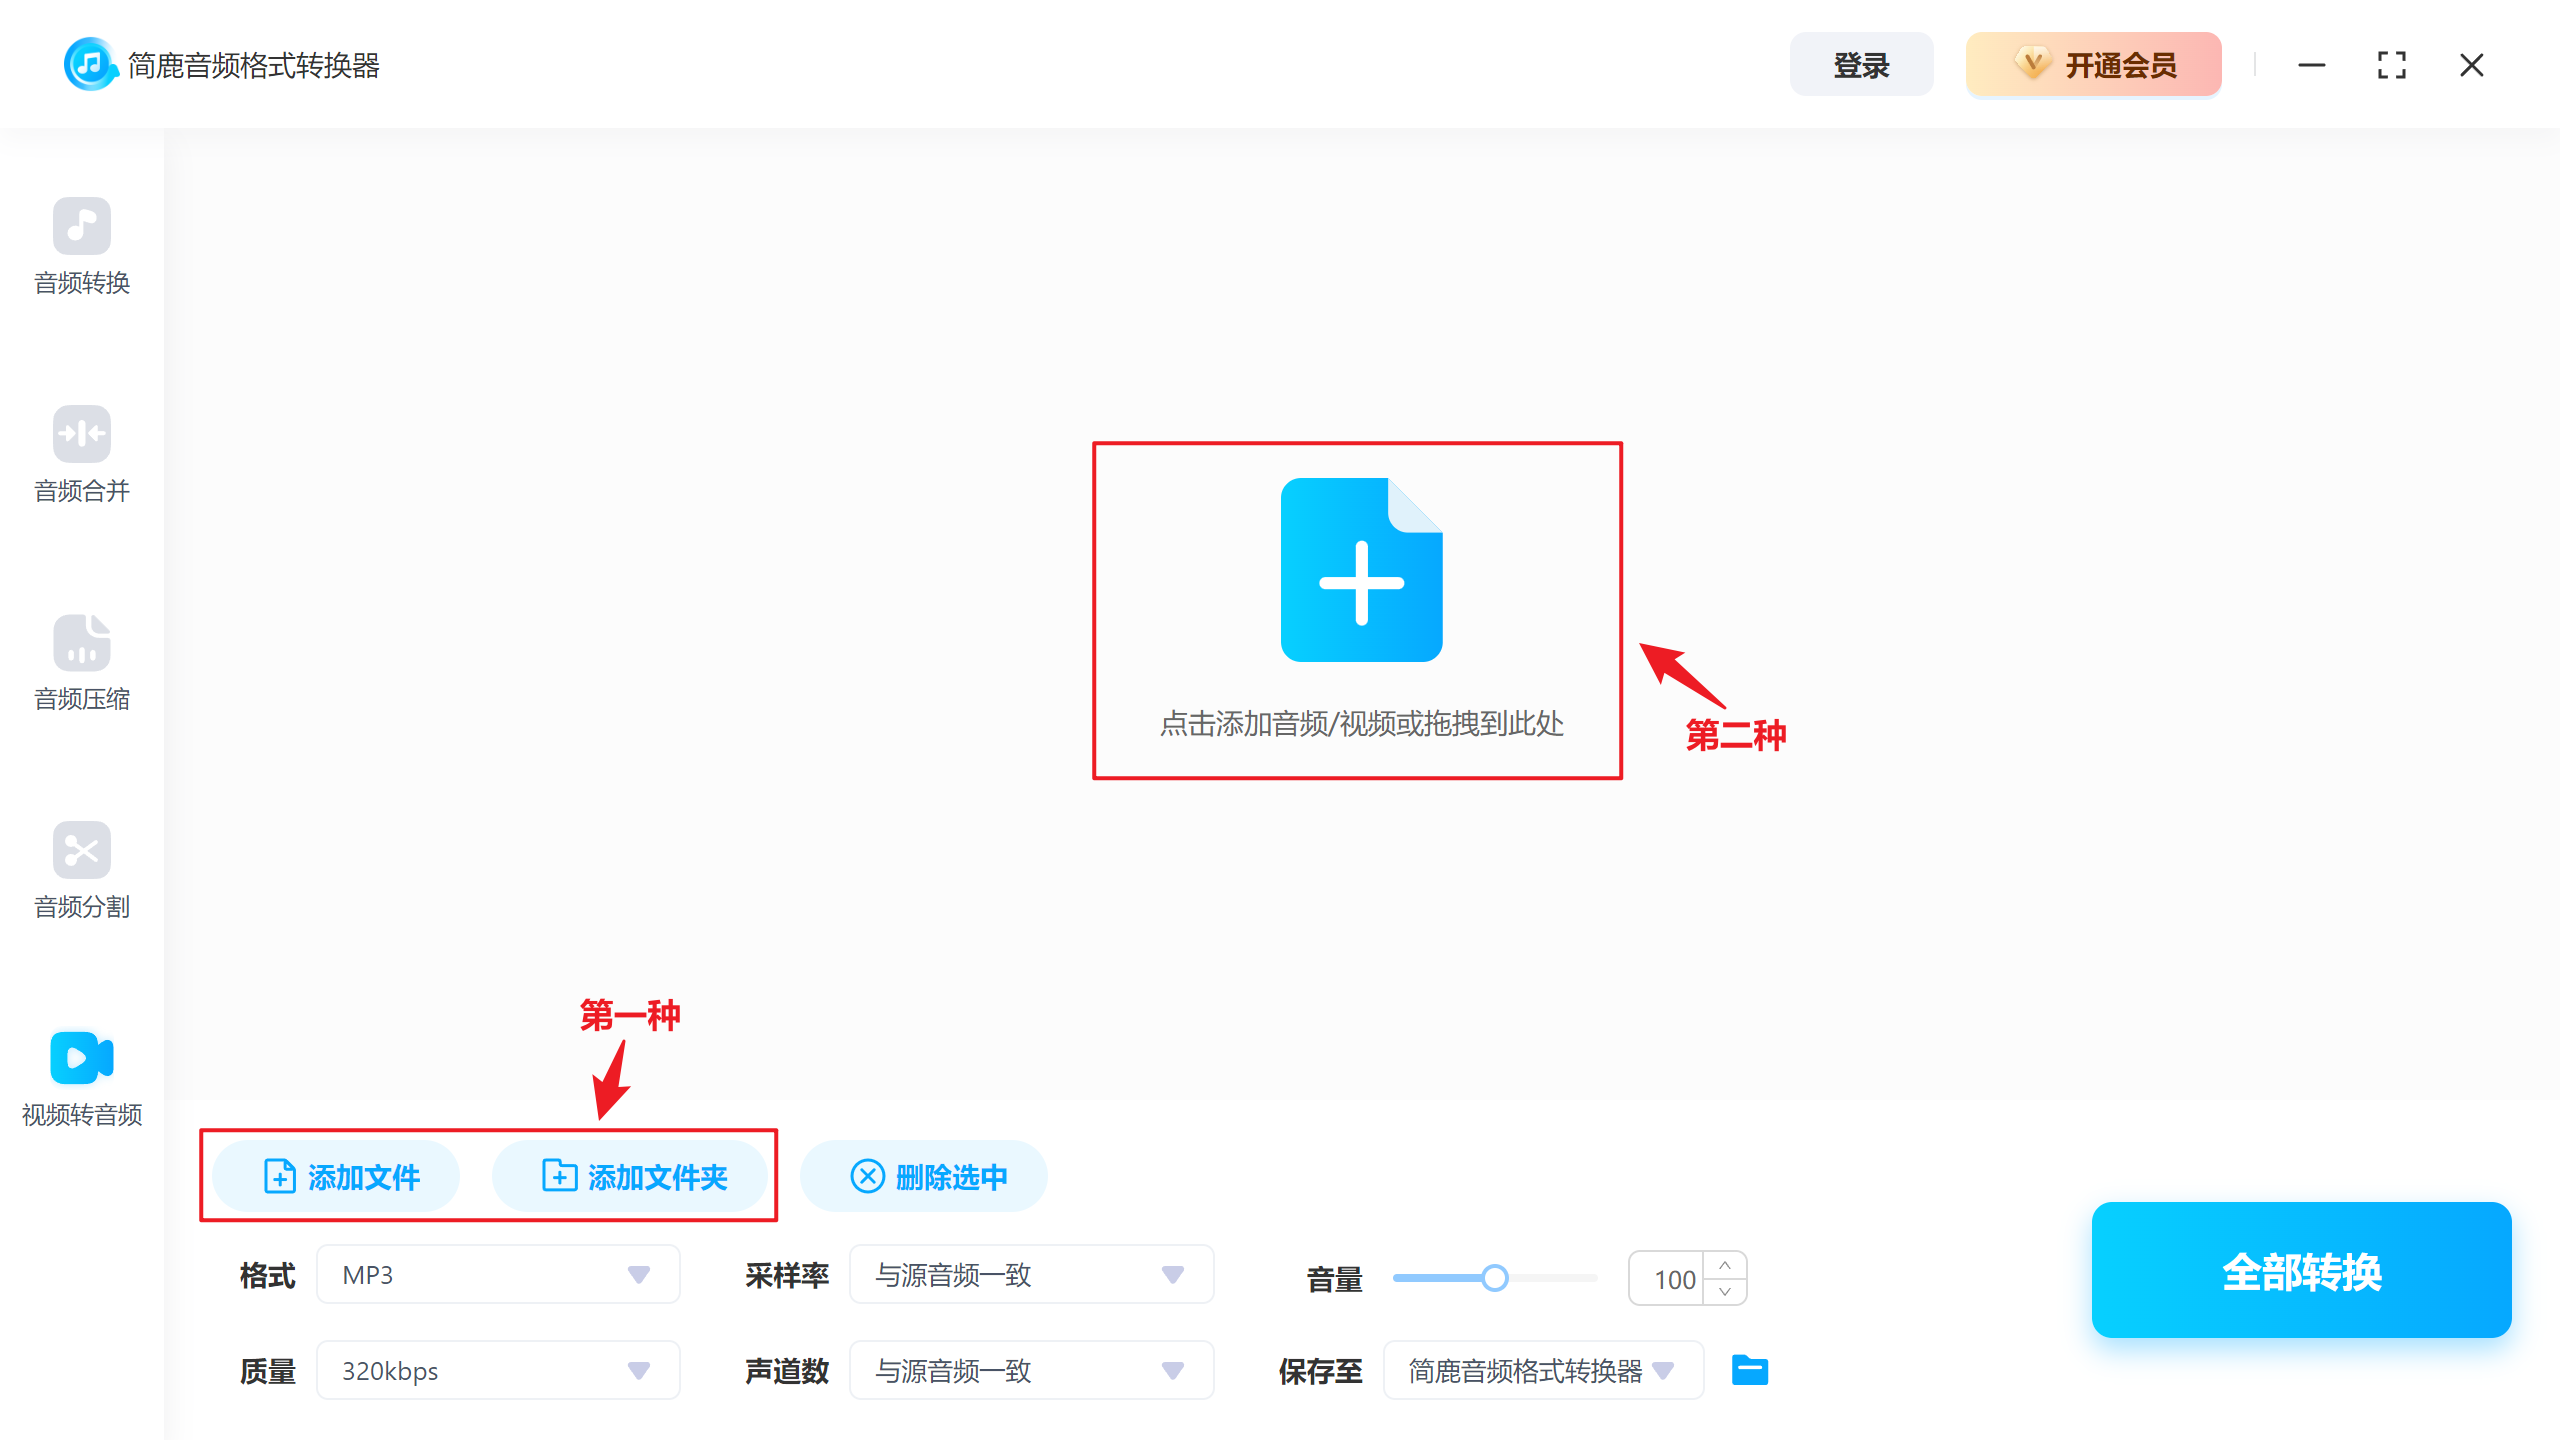Screen dimensions: 2560x1440
Task: Open the 采样率 与源音频一致 dropdown
Action: [1171, 1274]
